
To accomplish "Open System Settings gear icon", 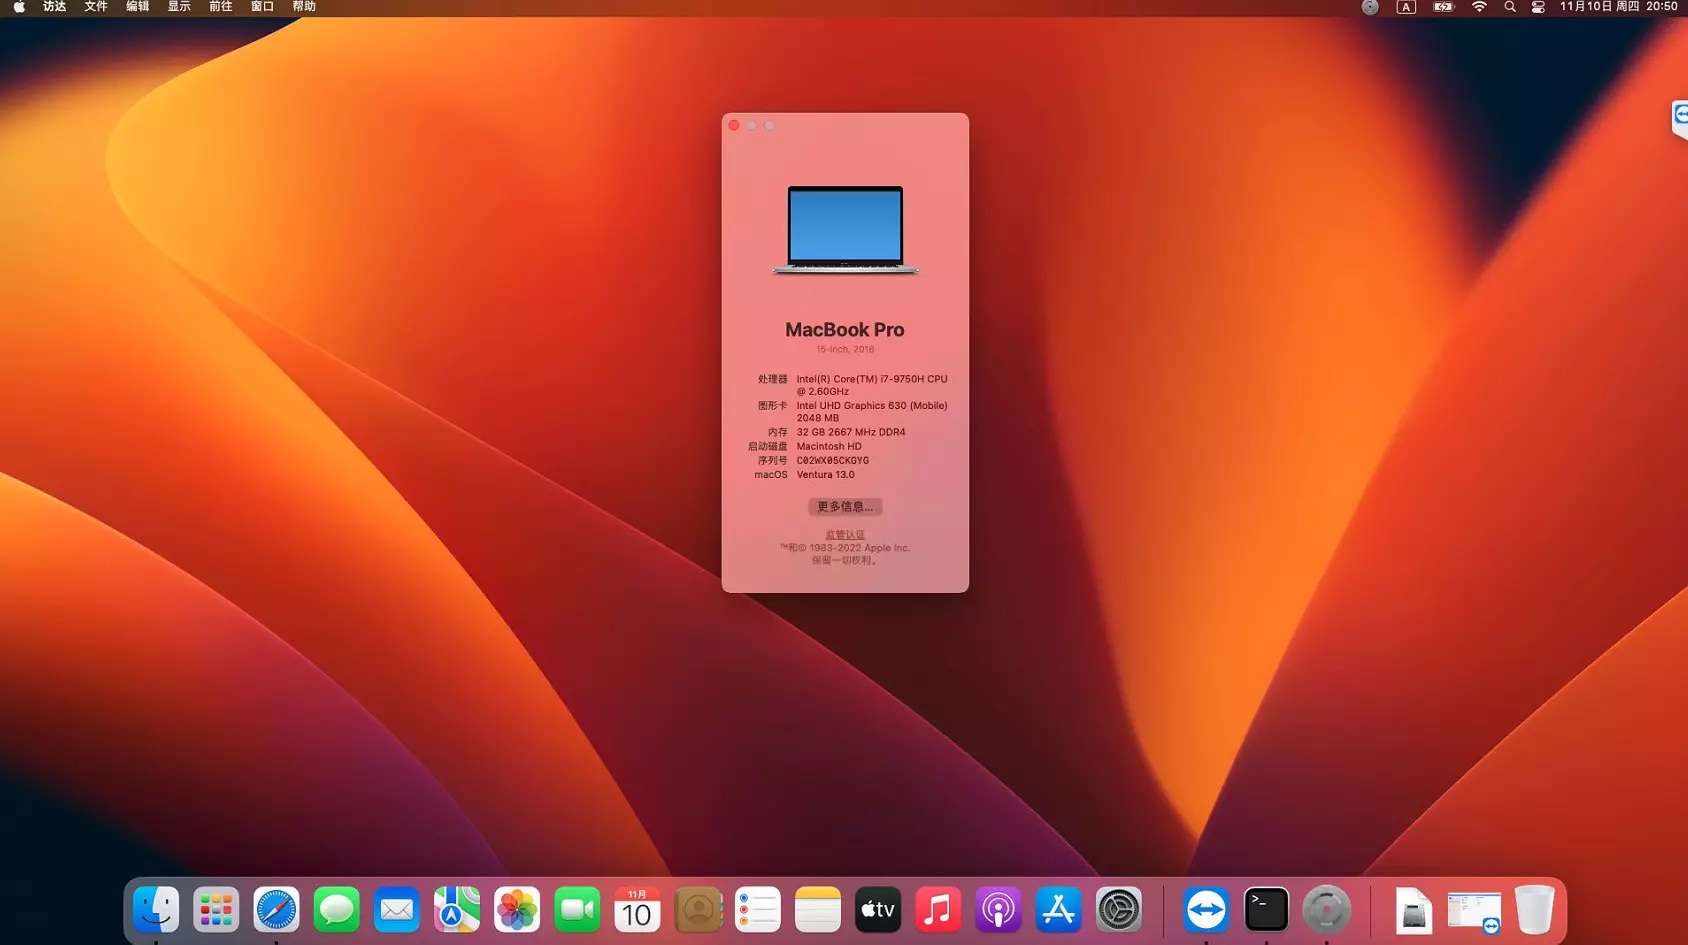I will coord(1118,910).
